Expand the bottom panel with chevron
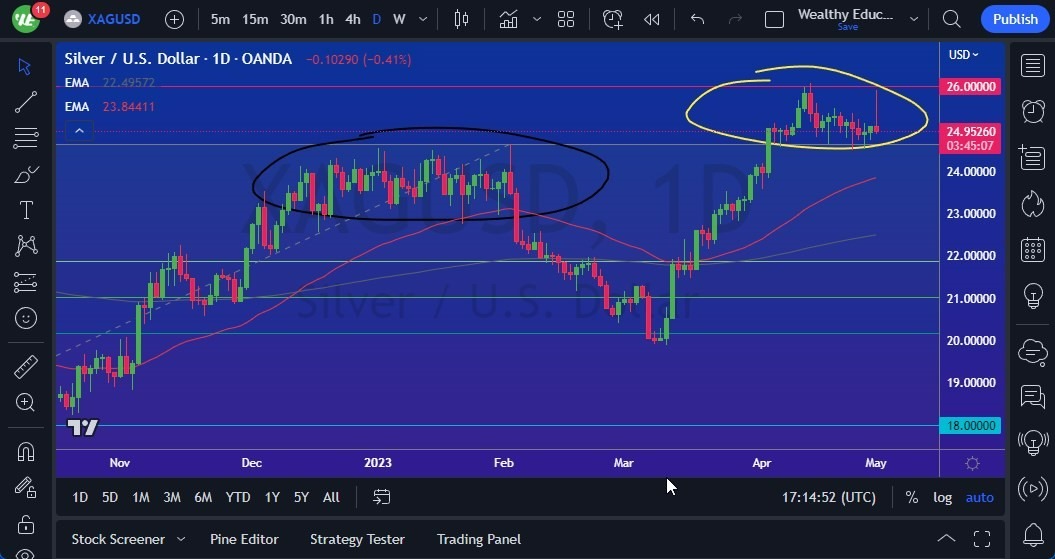1055x559 pixels. click(x=946, y=538)
